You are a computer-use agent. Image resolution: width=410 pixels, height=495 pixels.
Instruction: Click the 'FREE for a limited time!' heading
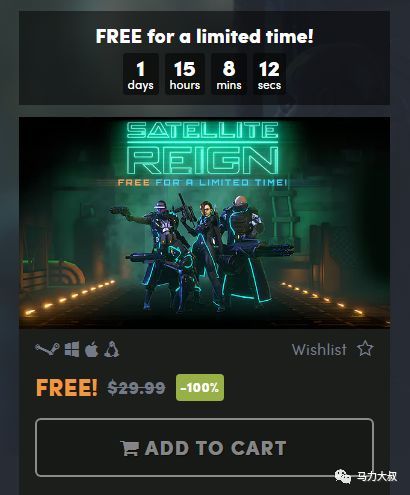click(205, 36)
